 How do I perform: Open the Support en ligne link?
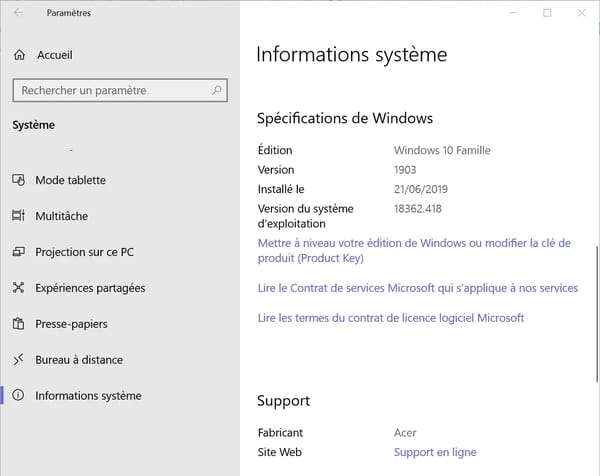(x=435, y=452)
